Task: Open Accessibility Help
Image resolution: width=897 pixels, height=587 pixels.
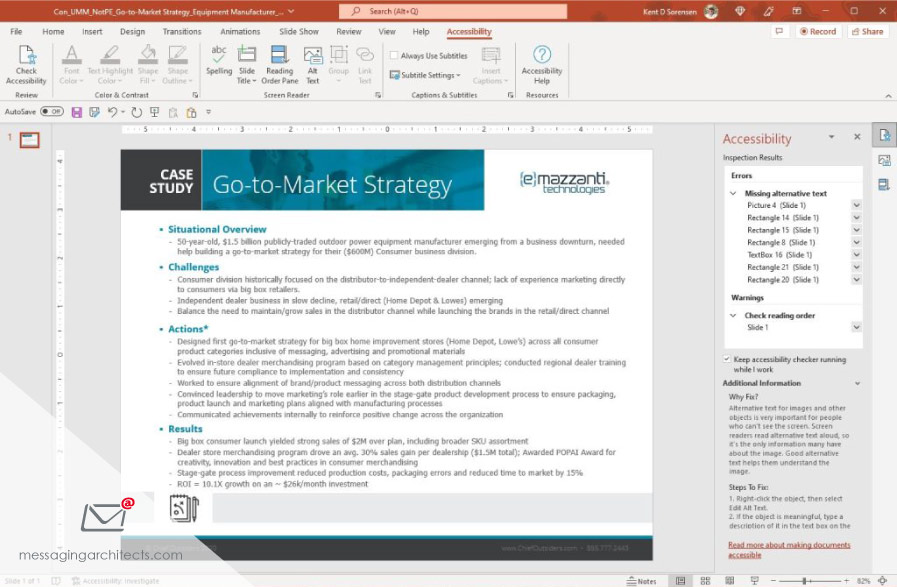Action: (x=542, y=64)
